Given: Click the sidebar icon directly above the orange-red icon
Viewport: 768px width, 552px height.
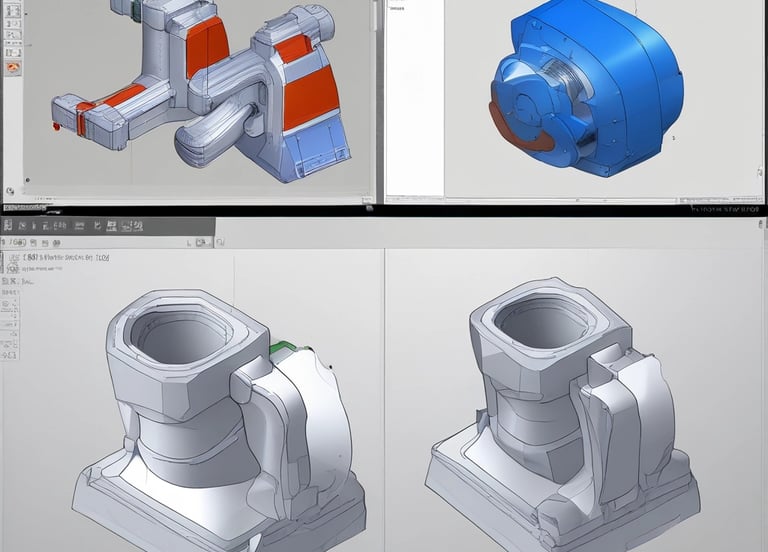Looking at the screenshot, I should coord(13,52).
